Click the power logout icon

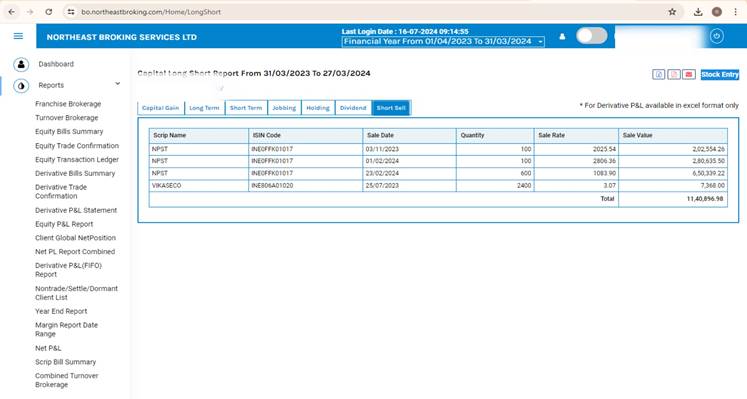pos(717,36)
